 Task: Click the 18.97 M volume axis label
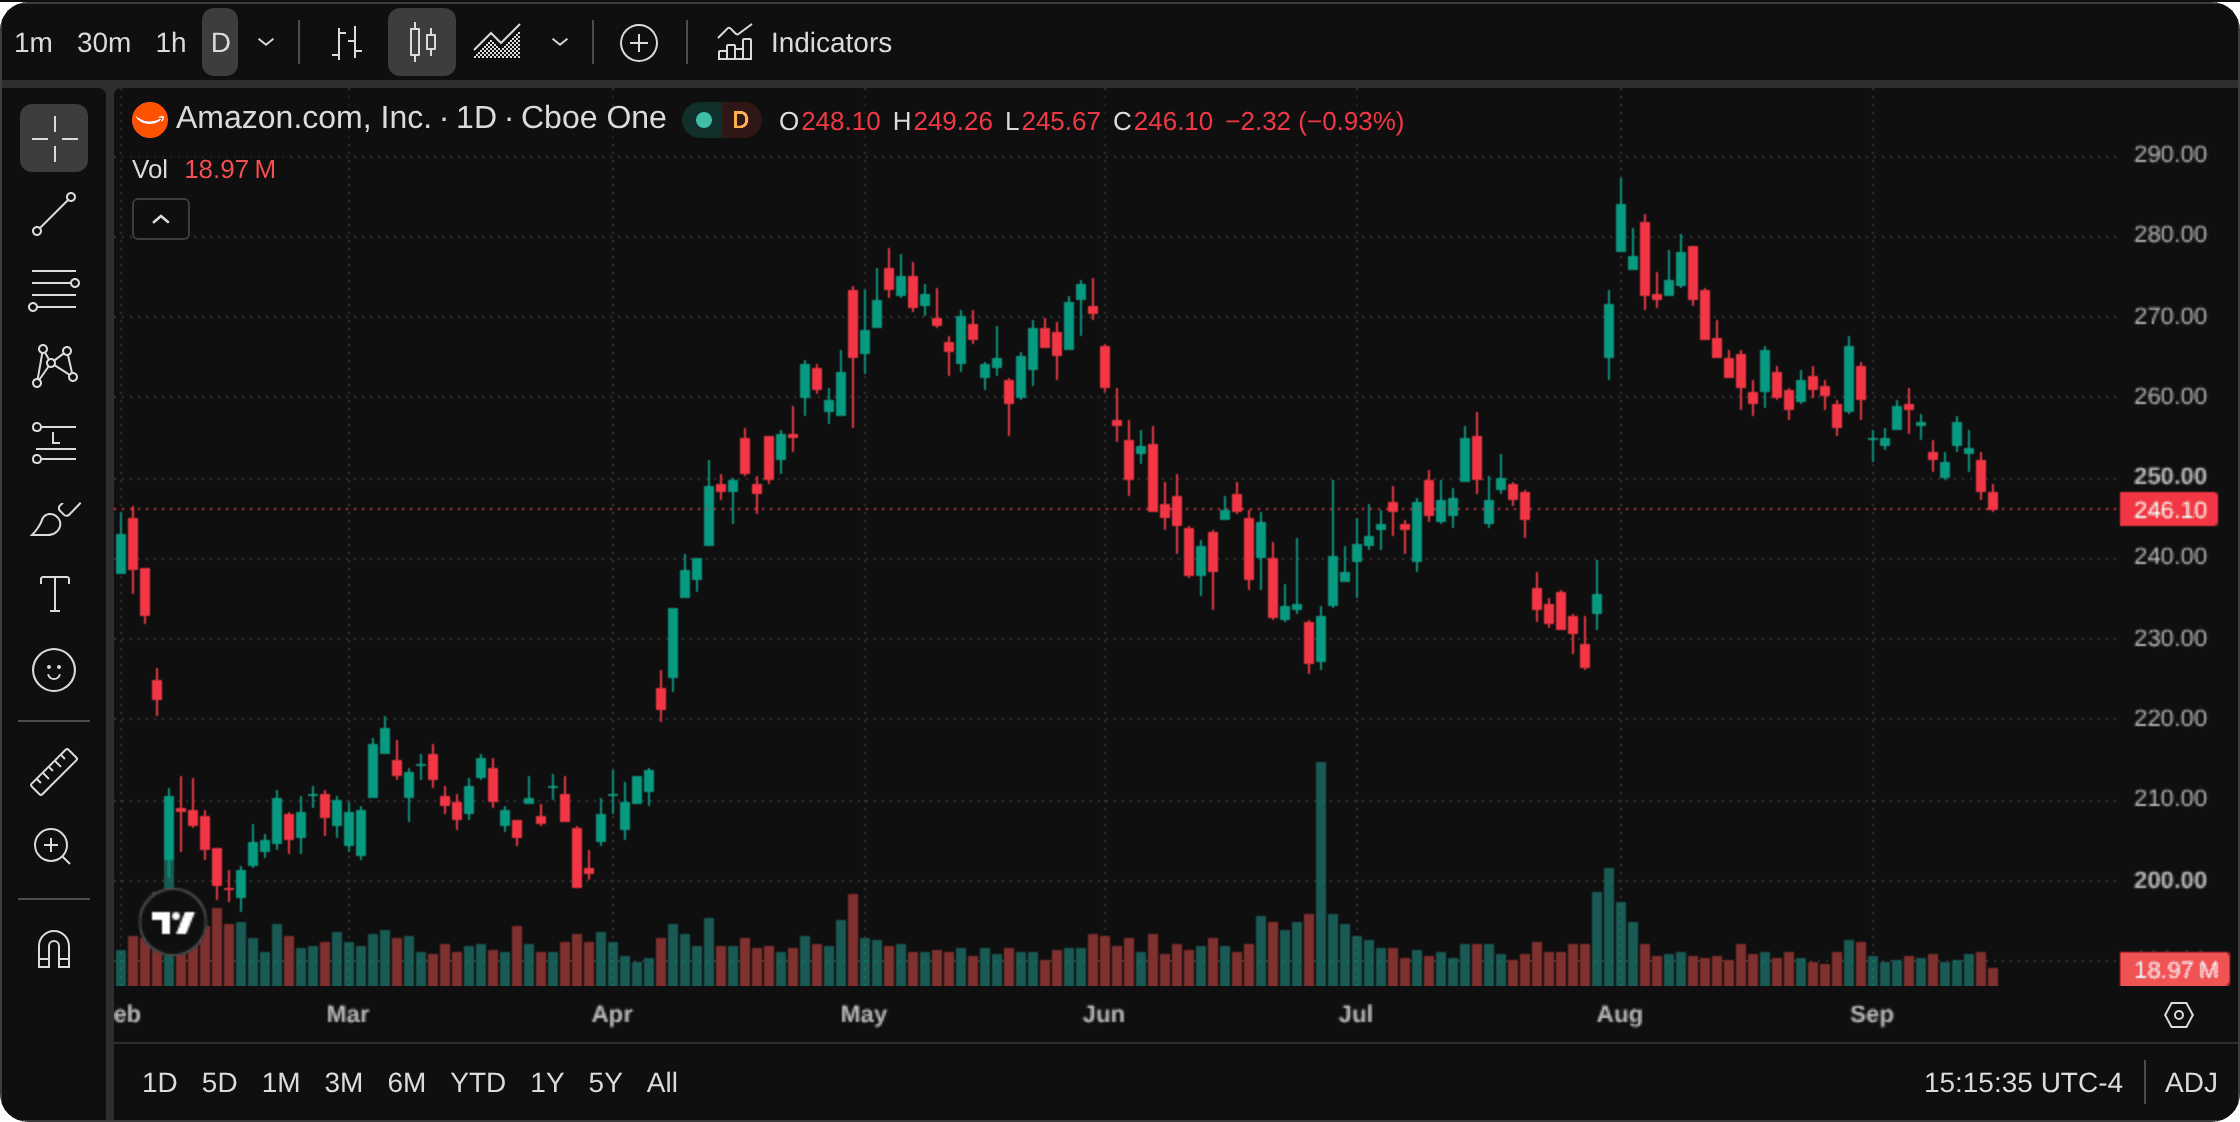click(x=2175, y=969)
